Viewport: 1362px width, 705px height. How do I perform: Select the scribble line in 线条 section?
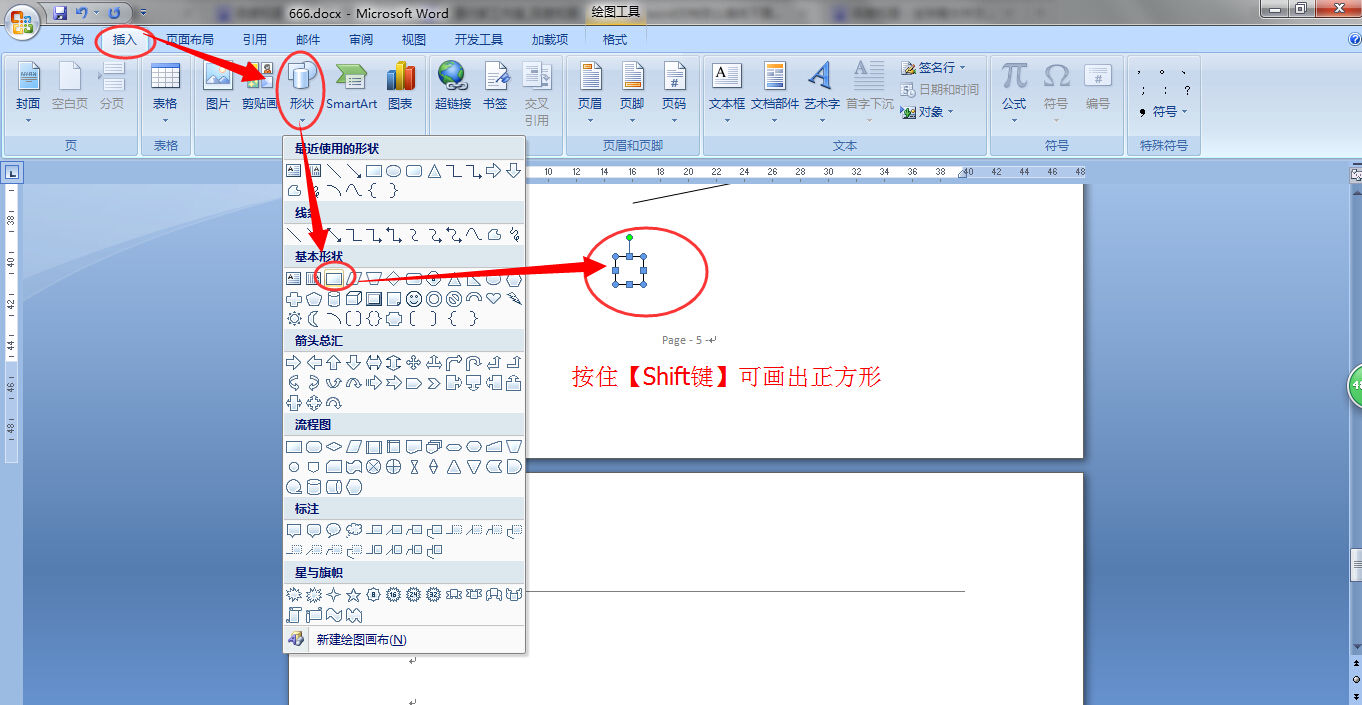(514, 234)
